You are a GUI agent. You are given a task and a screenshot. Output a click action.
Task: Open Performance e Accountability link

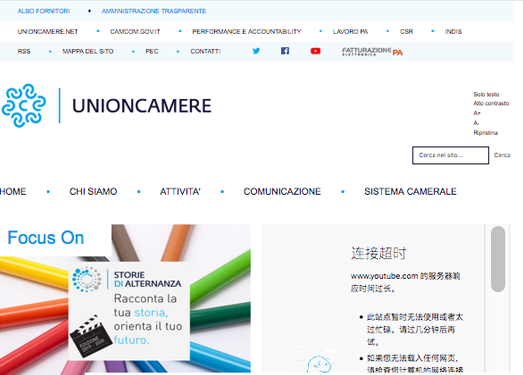[x=246, y=31]
